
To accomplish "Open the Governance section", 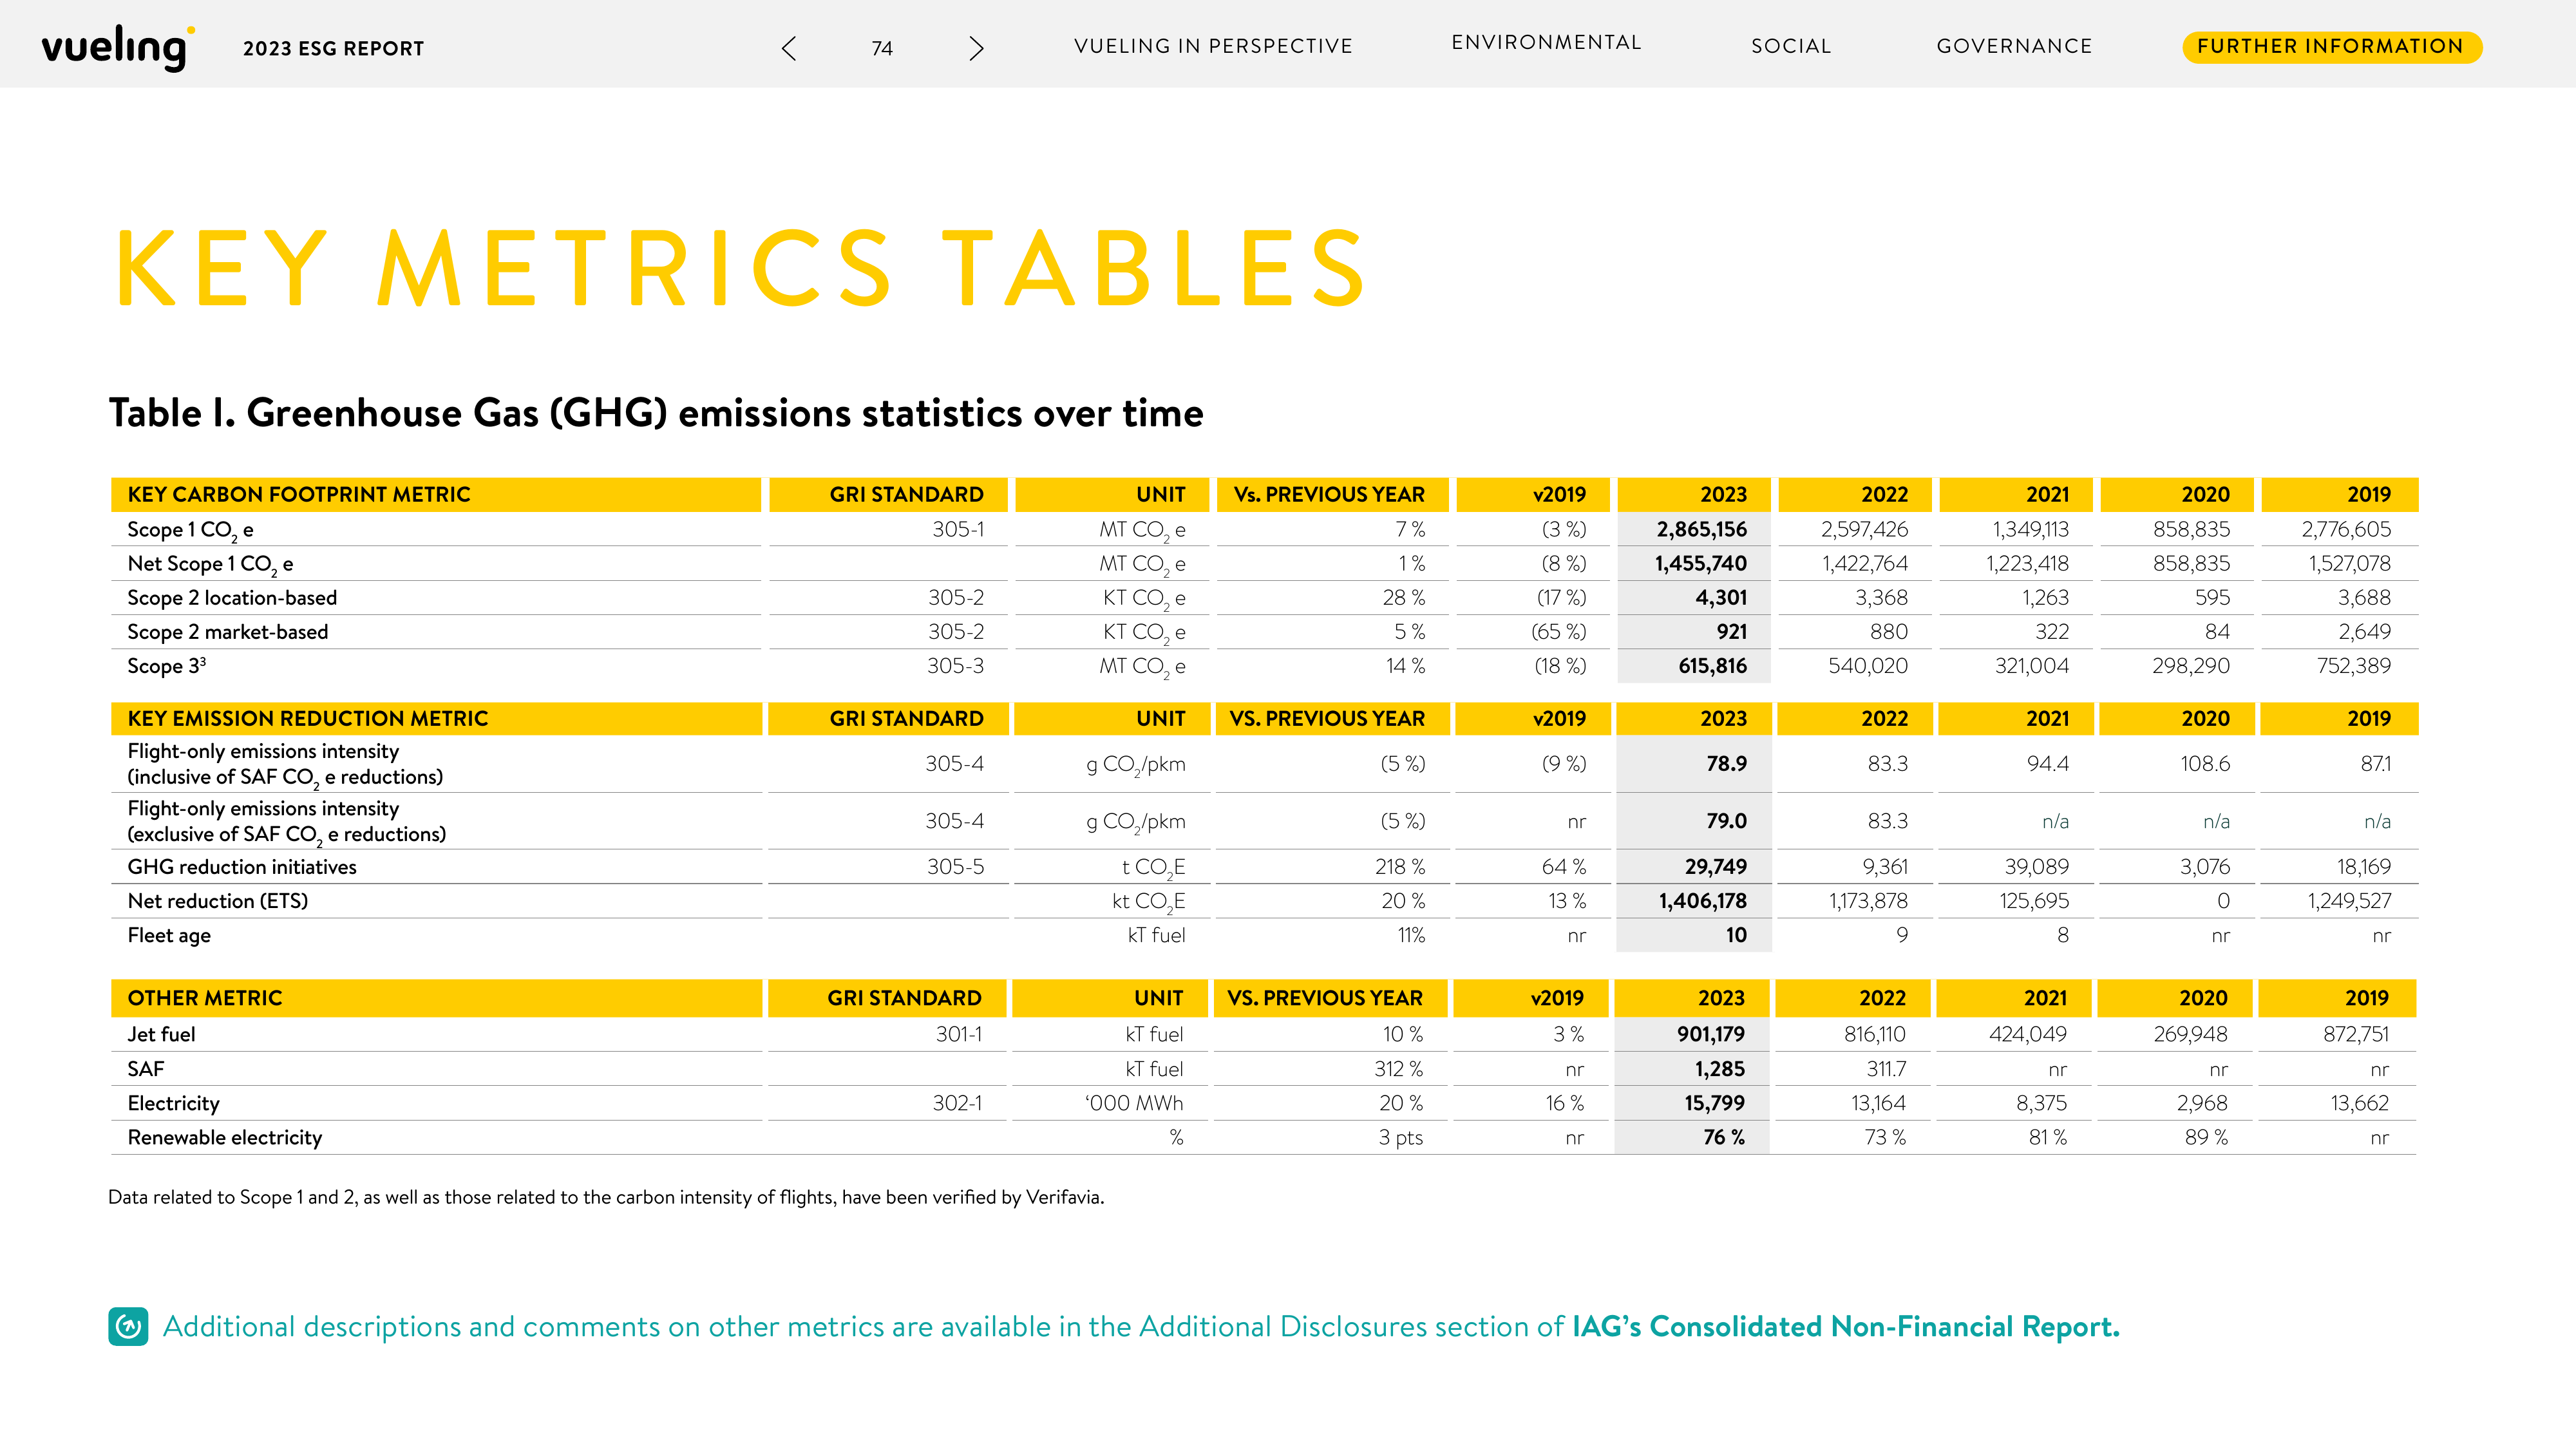I will [2014, 46].
